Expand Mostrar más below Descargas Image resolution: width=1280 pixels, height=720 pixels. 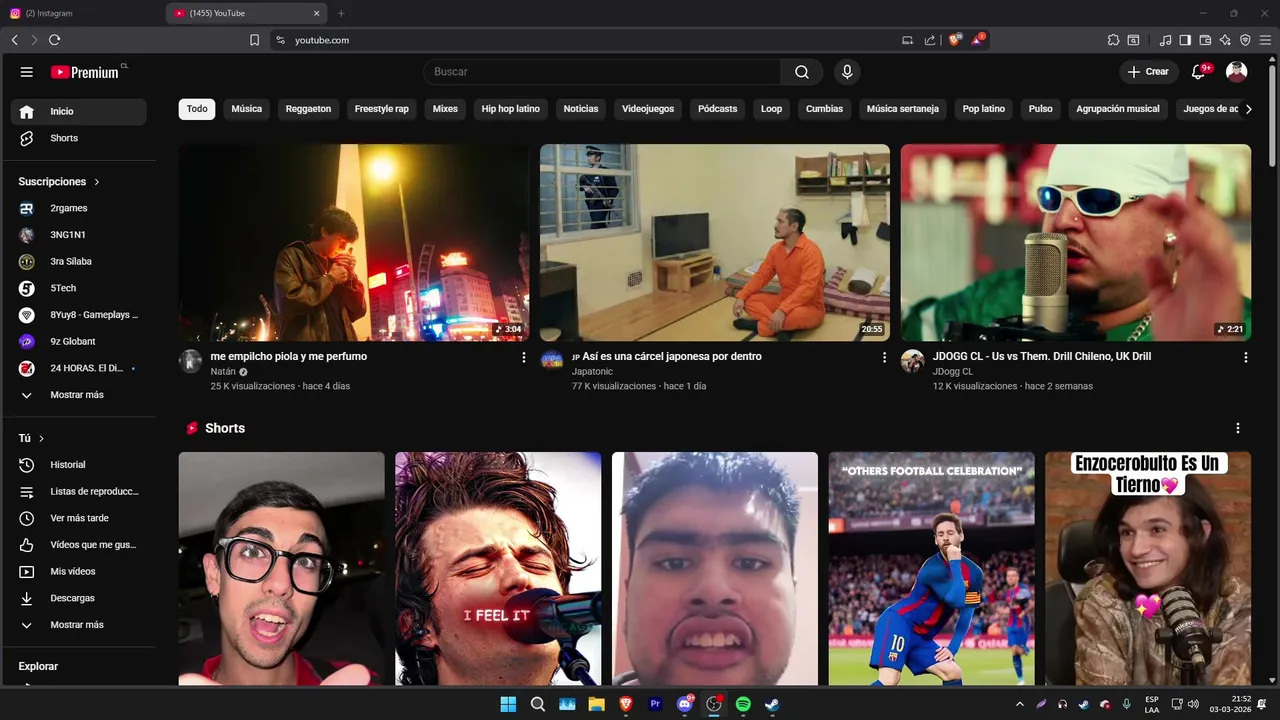[x=79, y=625]
